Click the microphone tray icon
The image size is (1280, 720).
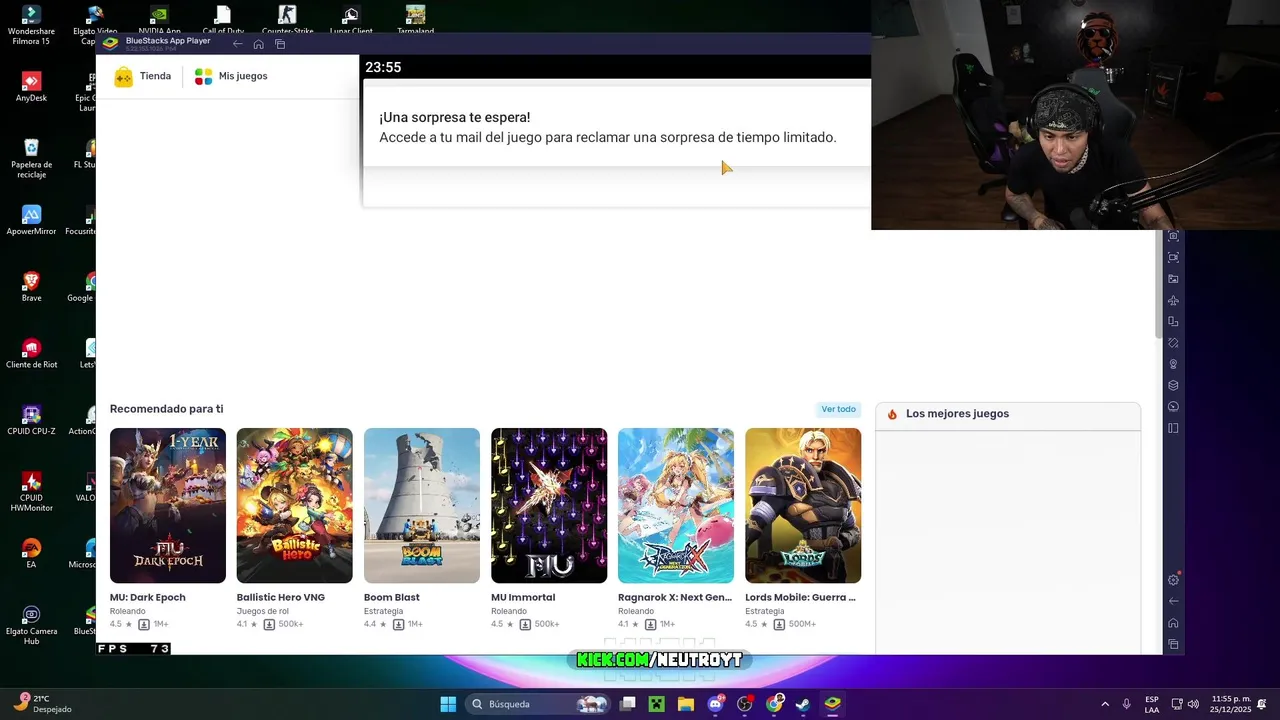1127,704
